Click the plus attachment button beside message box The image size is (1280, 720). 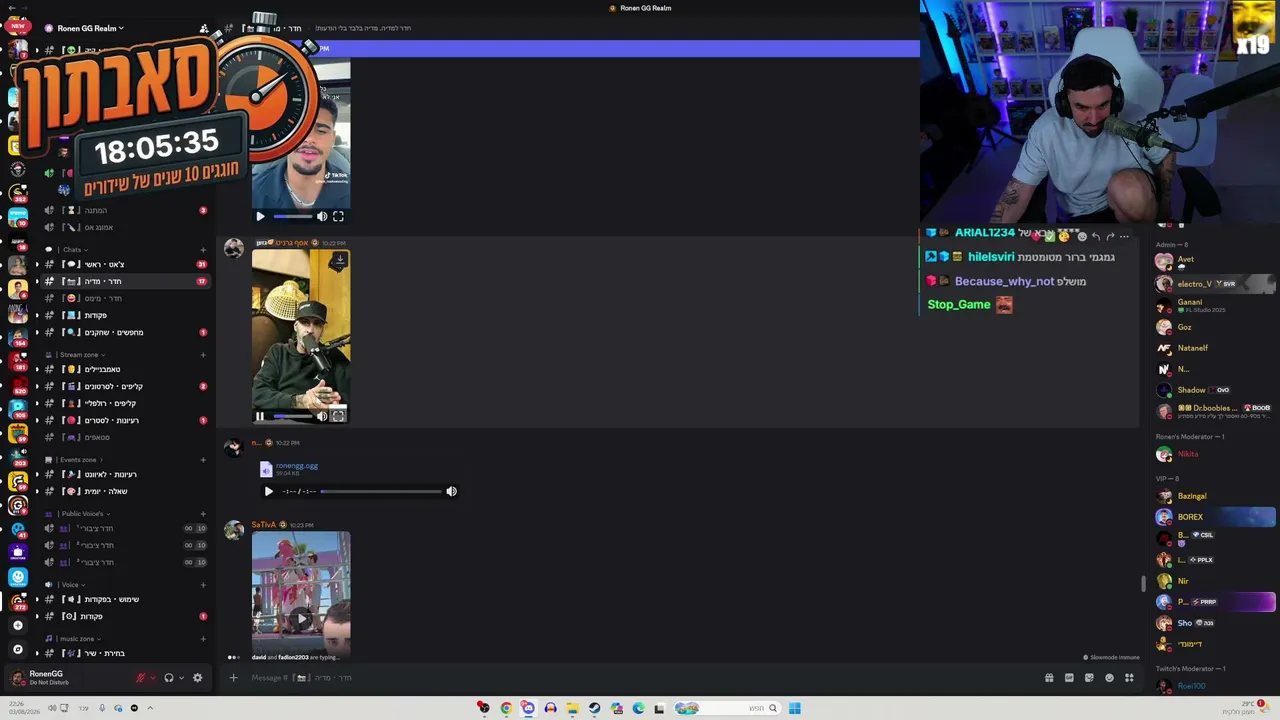[233, 678]
